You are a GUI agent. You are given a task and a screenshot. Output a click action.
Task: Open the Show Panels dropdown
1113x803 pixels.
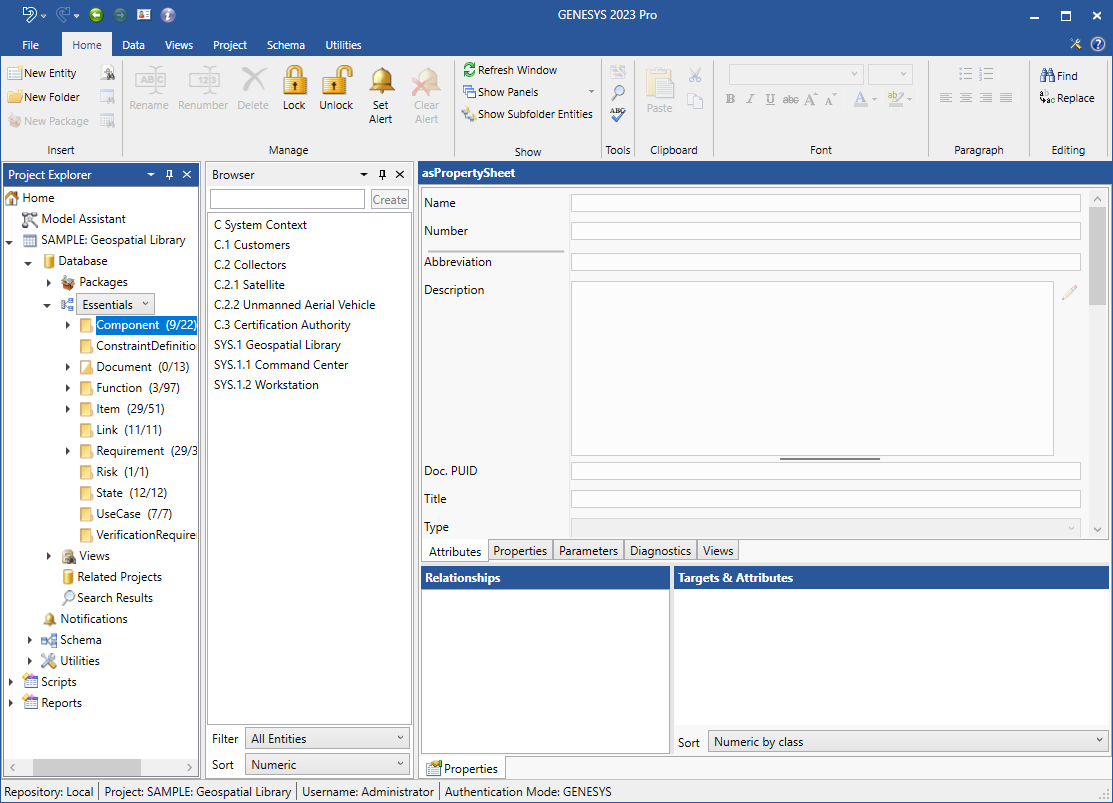click(591, 92)
